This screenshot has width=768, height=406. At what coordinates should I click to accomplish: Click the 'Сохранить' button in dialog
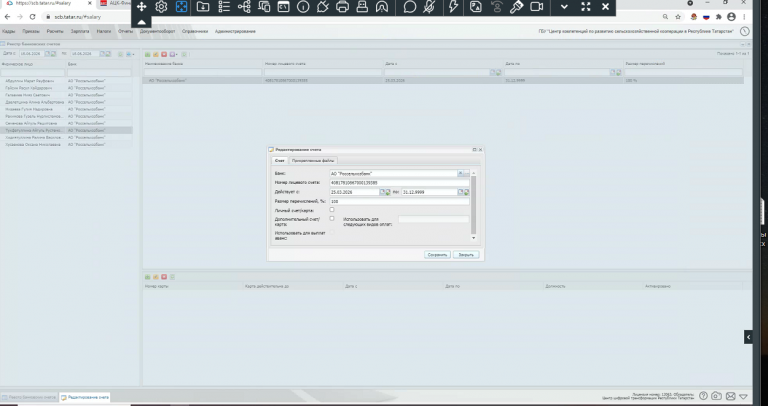point(437,255)
